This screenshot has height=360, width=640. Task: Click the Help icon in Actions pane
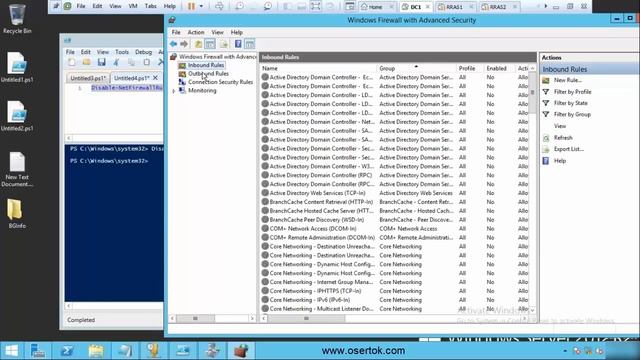(546, 161)
